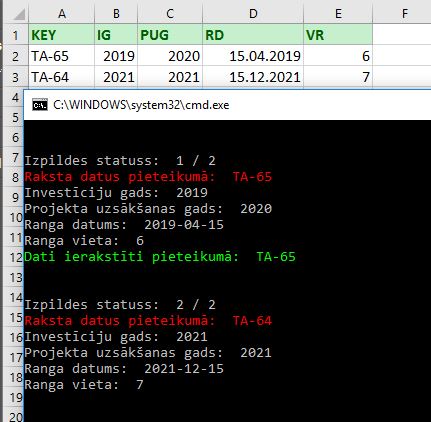
Task: Select column D header
Action: (253, 14)
